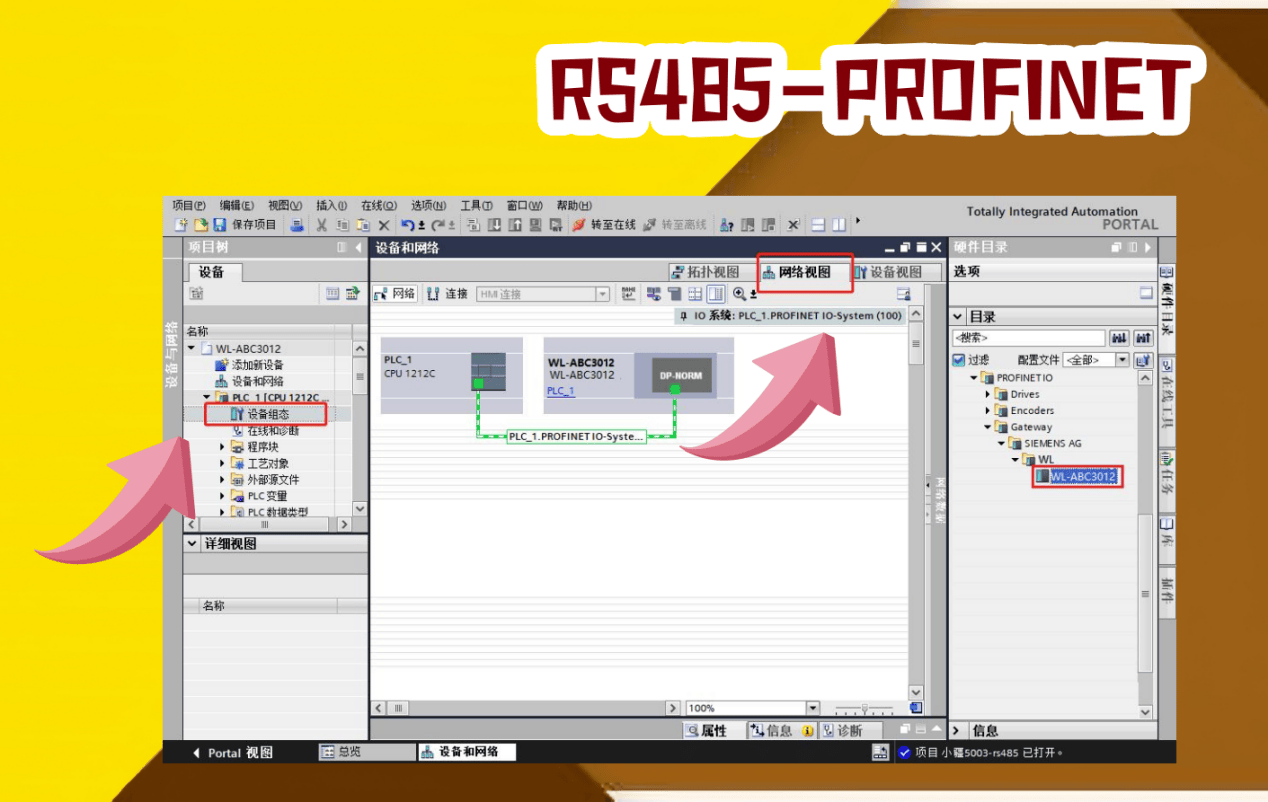The height and width of the screenshot is (802, 1268).
Task: Click the split editor vertically icon
Action: [x=838, y=225]
